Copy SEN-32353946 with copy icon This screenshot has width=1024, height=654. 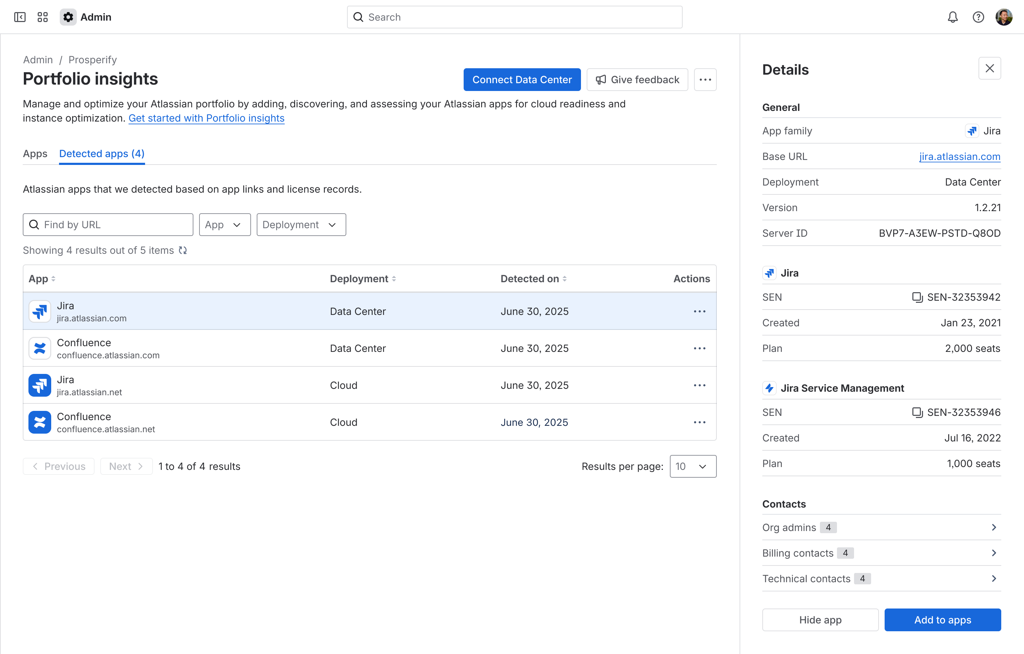click(918, 412)
